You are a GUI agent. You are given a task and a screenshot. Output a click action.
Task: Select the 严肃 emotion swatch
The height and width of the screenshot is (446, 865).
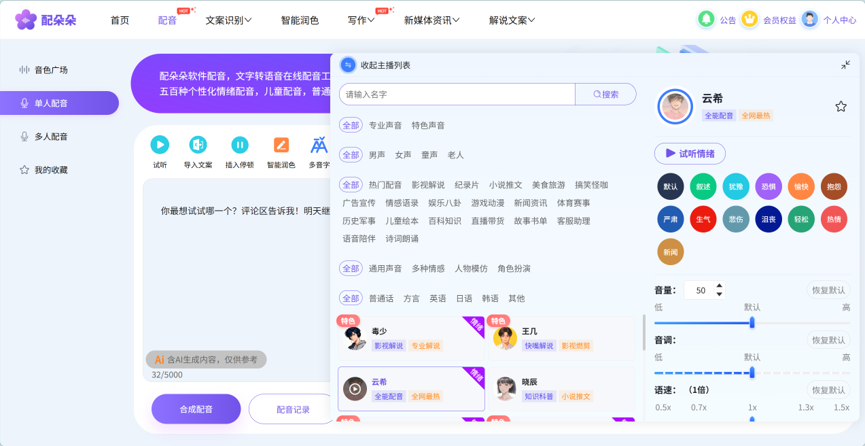[x=671, y=219]
